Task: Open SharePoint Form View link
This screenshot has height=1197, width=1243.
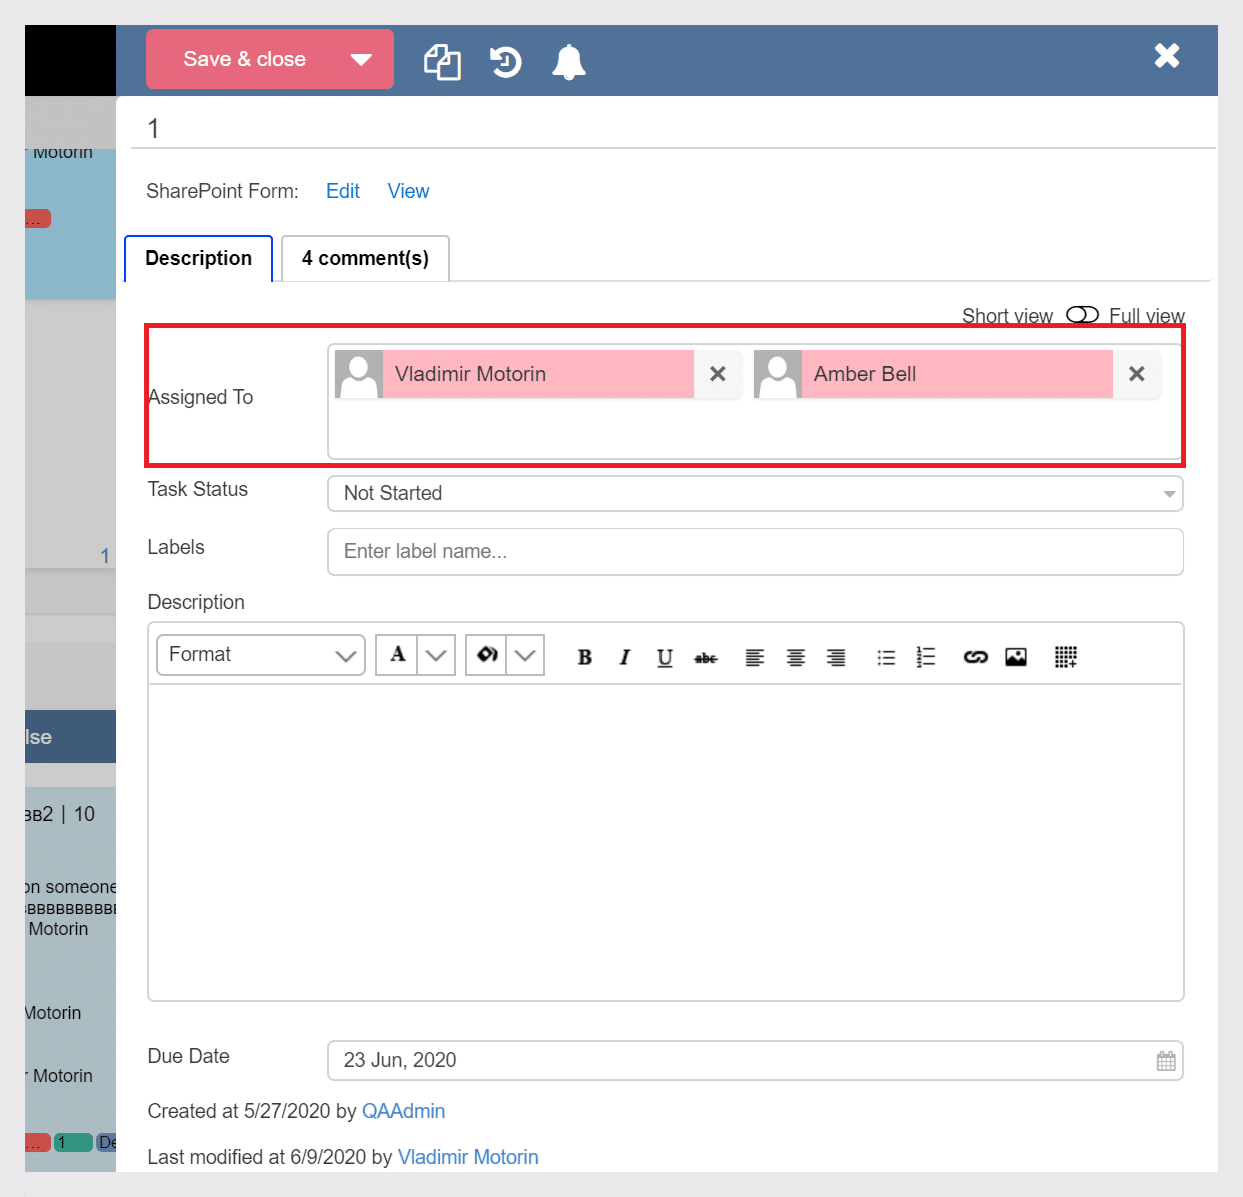Action: click(x=408, y=191)
